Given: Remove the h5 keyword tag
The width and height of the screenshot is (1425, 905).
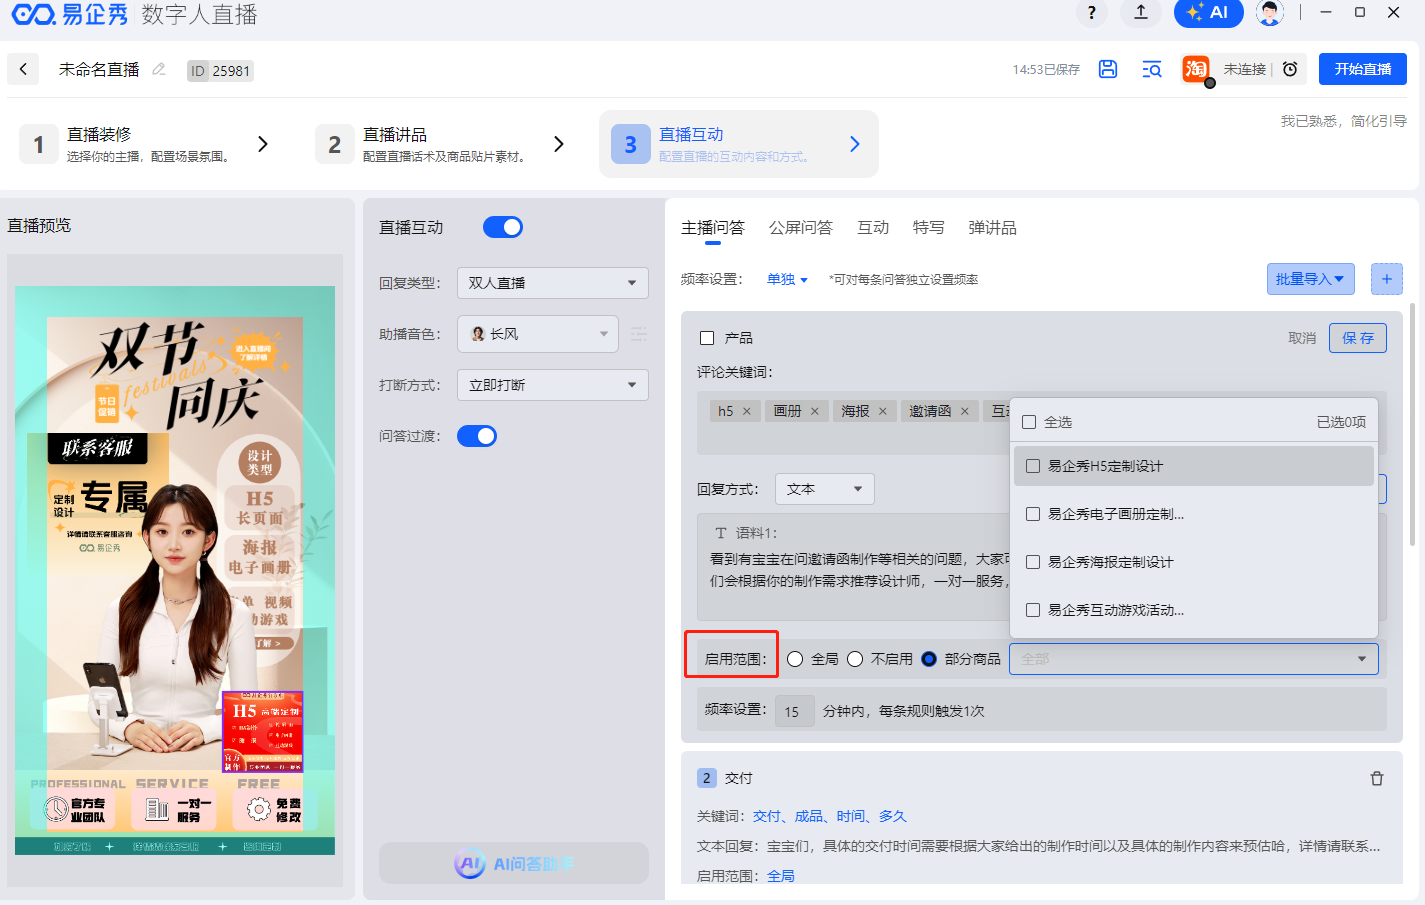Looking at the screenshot, I should [746, 411].
